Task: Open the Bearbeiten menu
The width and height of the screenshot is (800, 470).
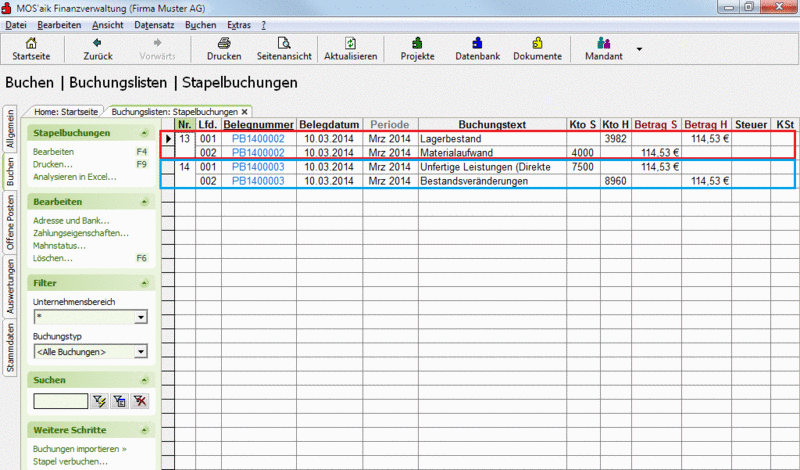Action: (59, 25)
